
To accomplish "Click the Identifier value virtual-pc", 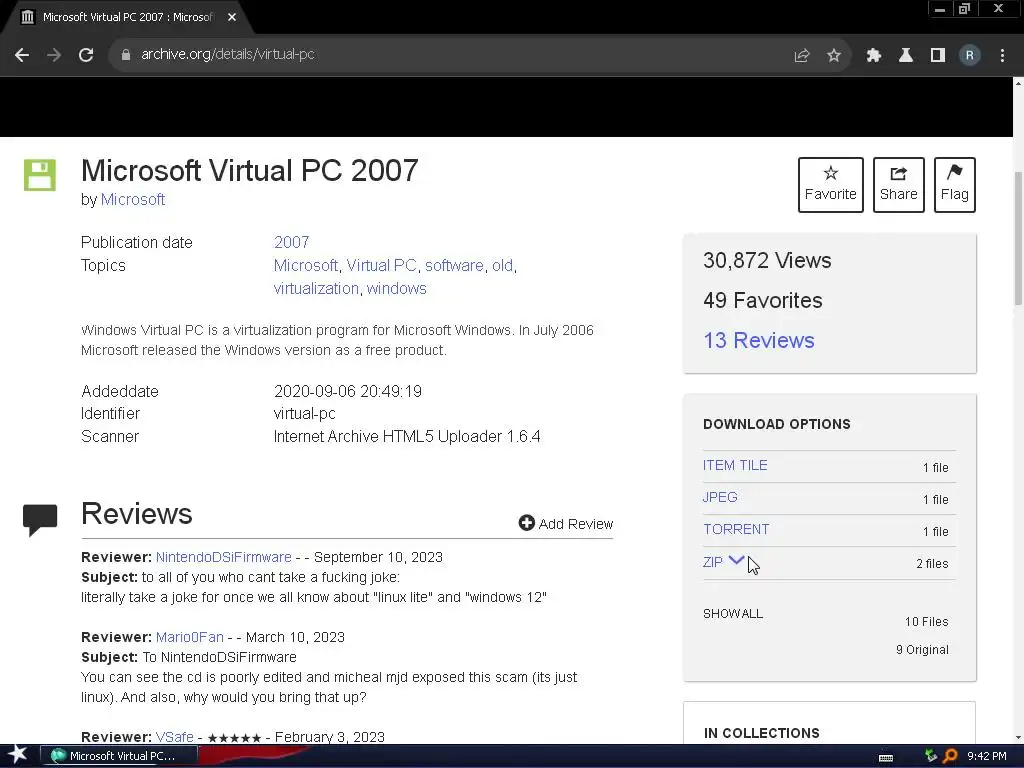I will click(x=304, y=414).
